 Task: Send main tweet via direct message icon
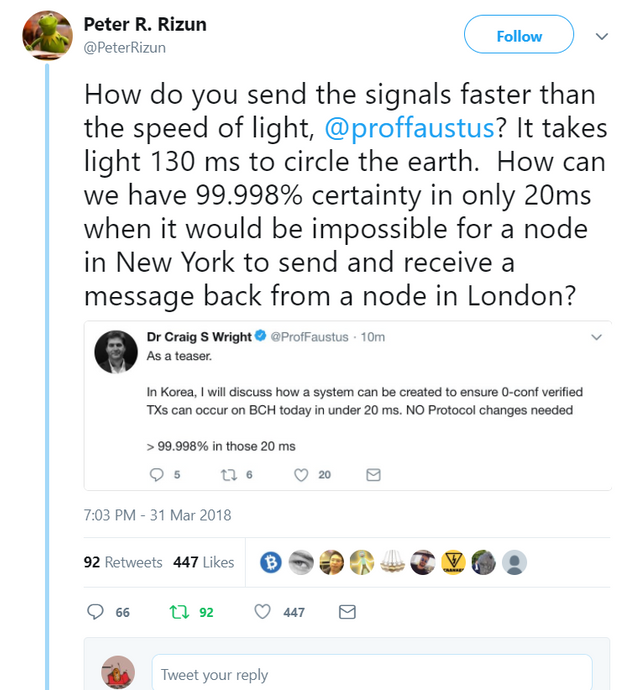tap(348, 612)
